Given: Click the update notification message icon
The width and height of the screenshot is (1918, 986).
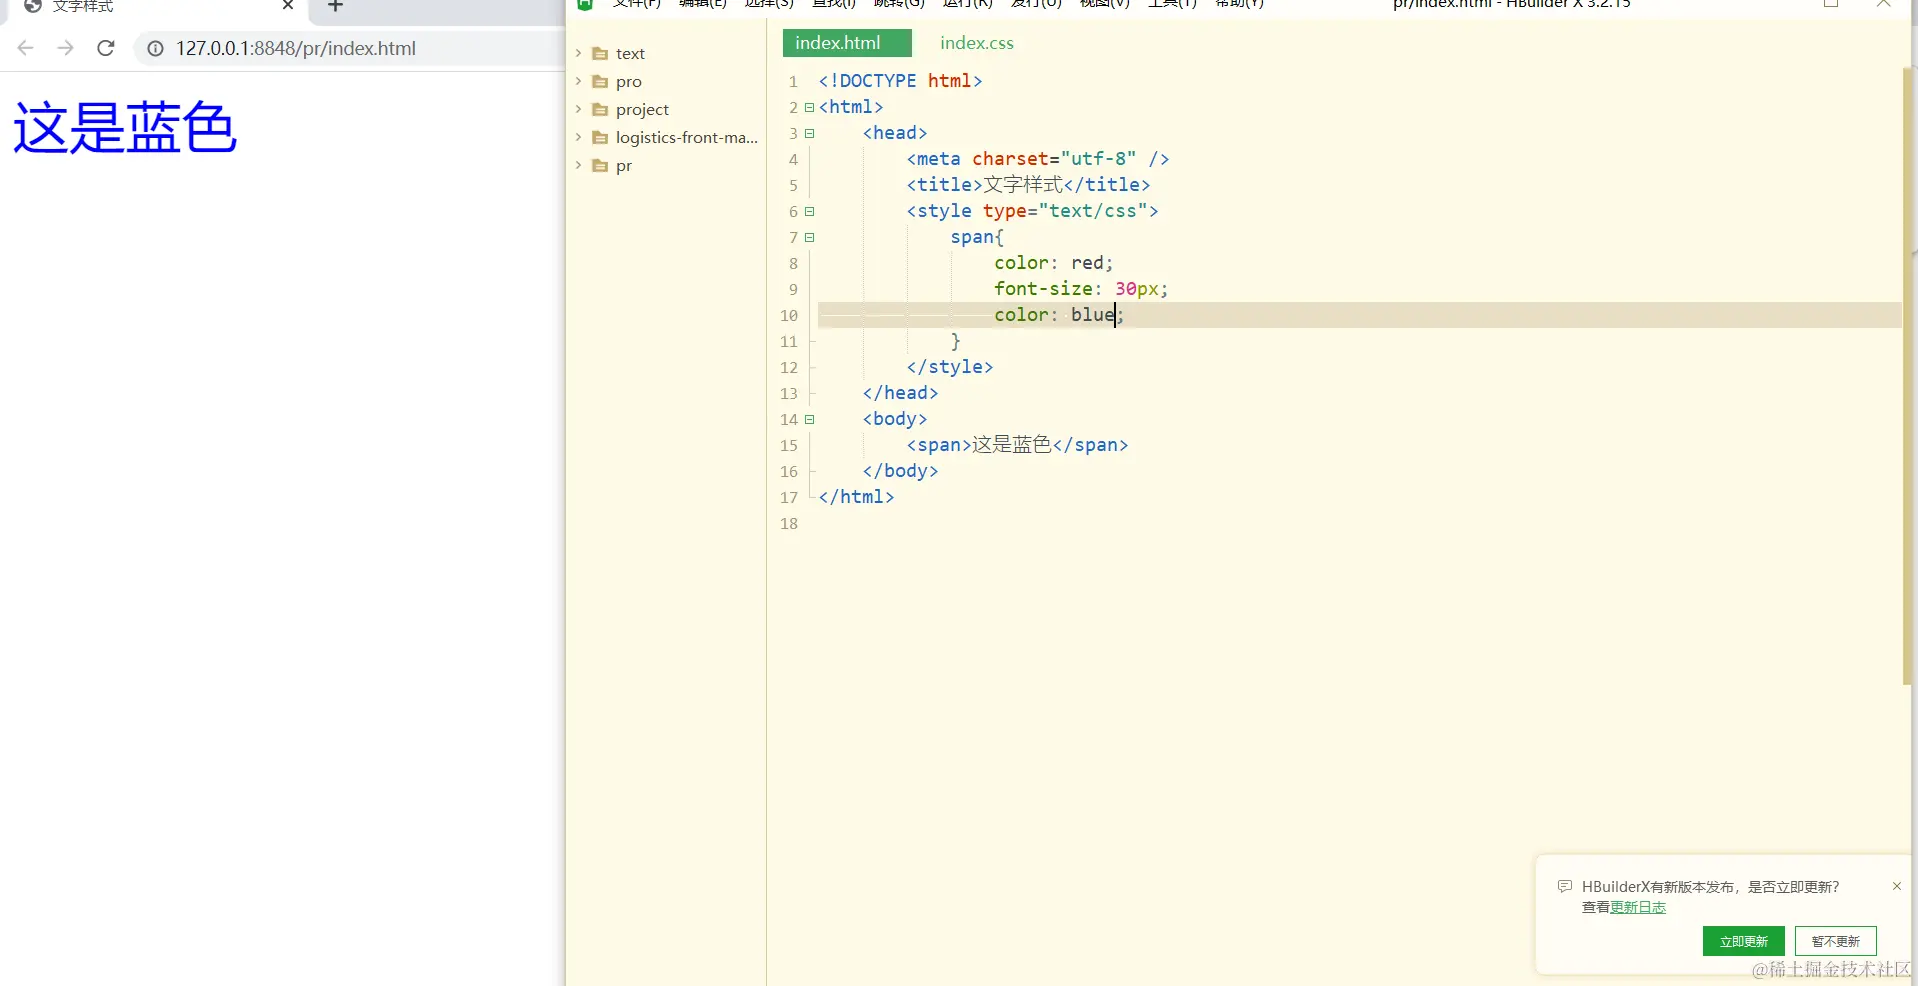Looking at the screenshot, I should pos(1565,886).
